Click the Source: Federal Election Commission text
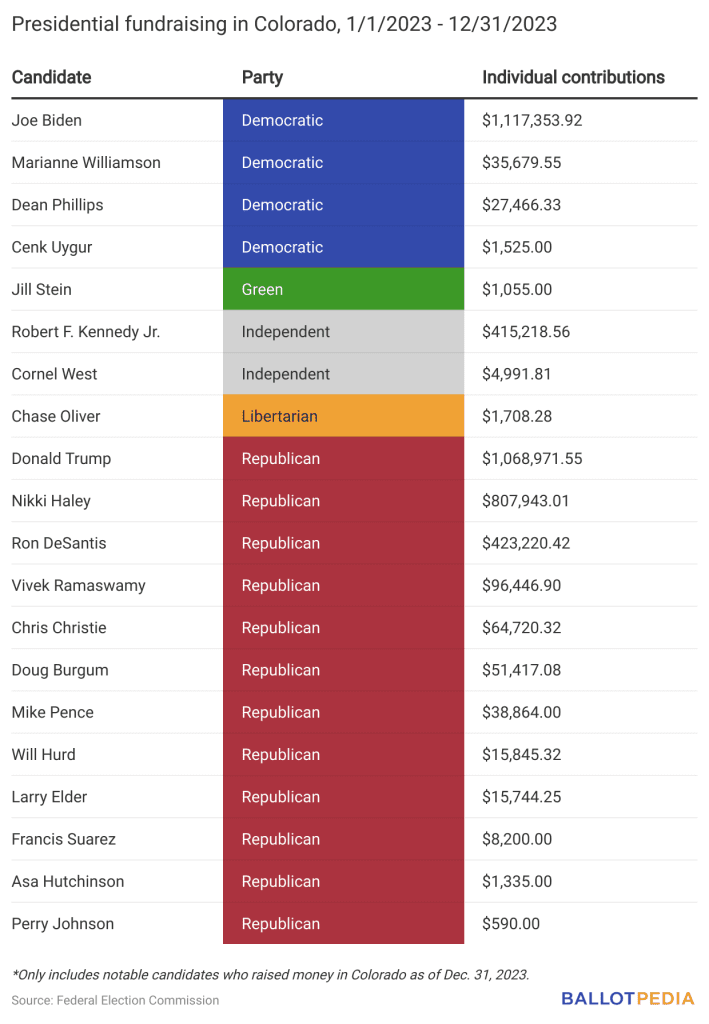The image size is (709, 1024). click(115, 1000)
